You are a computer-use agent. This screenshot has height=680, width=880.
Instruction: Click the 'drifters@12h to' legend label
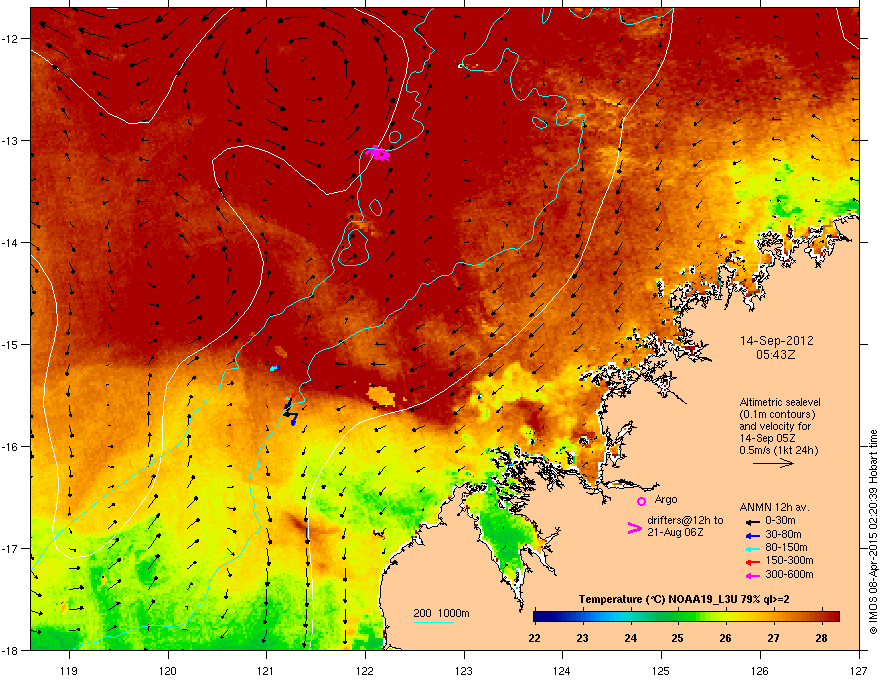point(685,521)
